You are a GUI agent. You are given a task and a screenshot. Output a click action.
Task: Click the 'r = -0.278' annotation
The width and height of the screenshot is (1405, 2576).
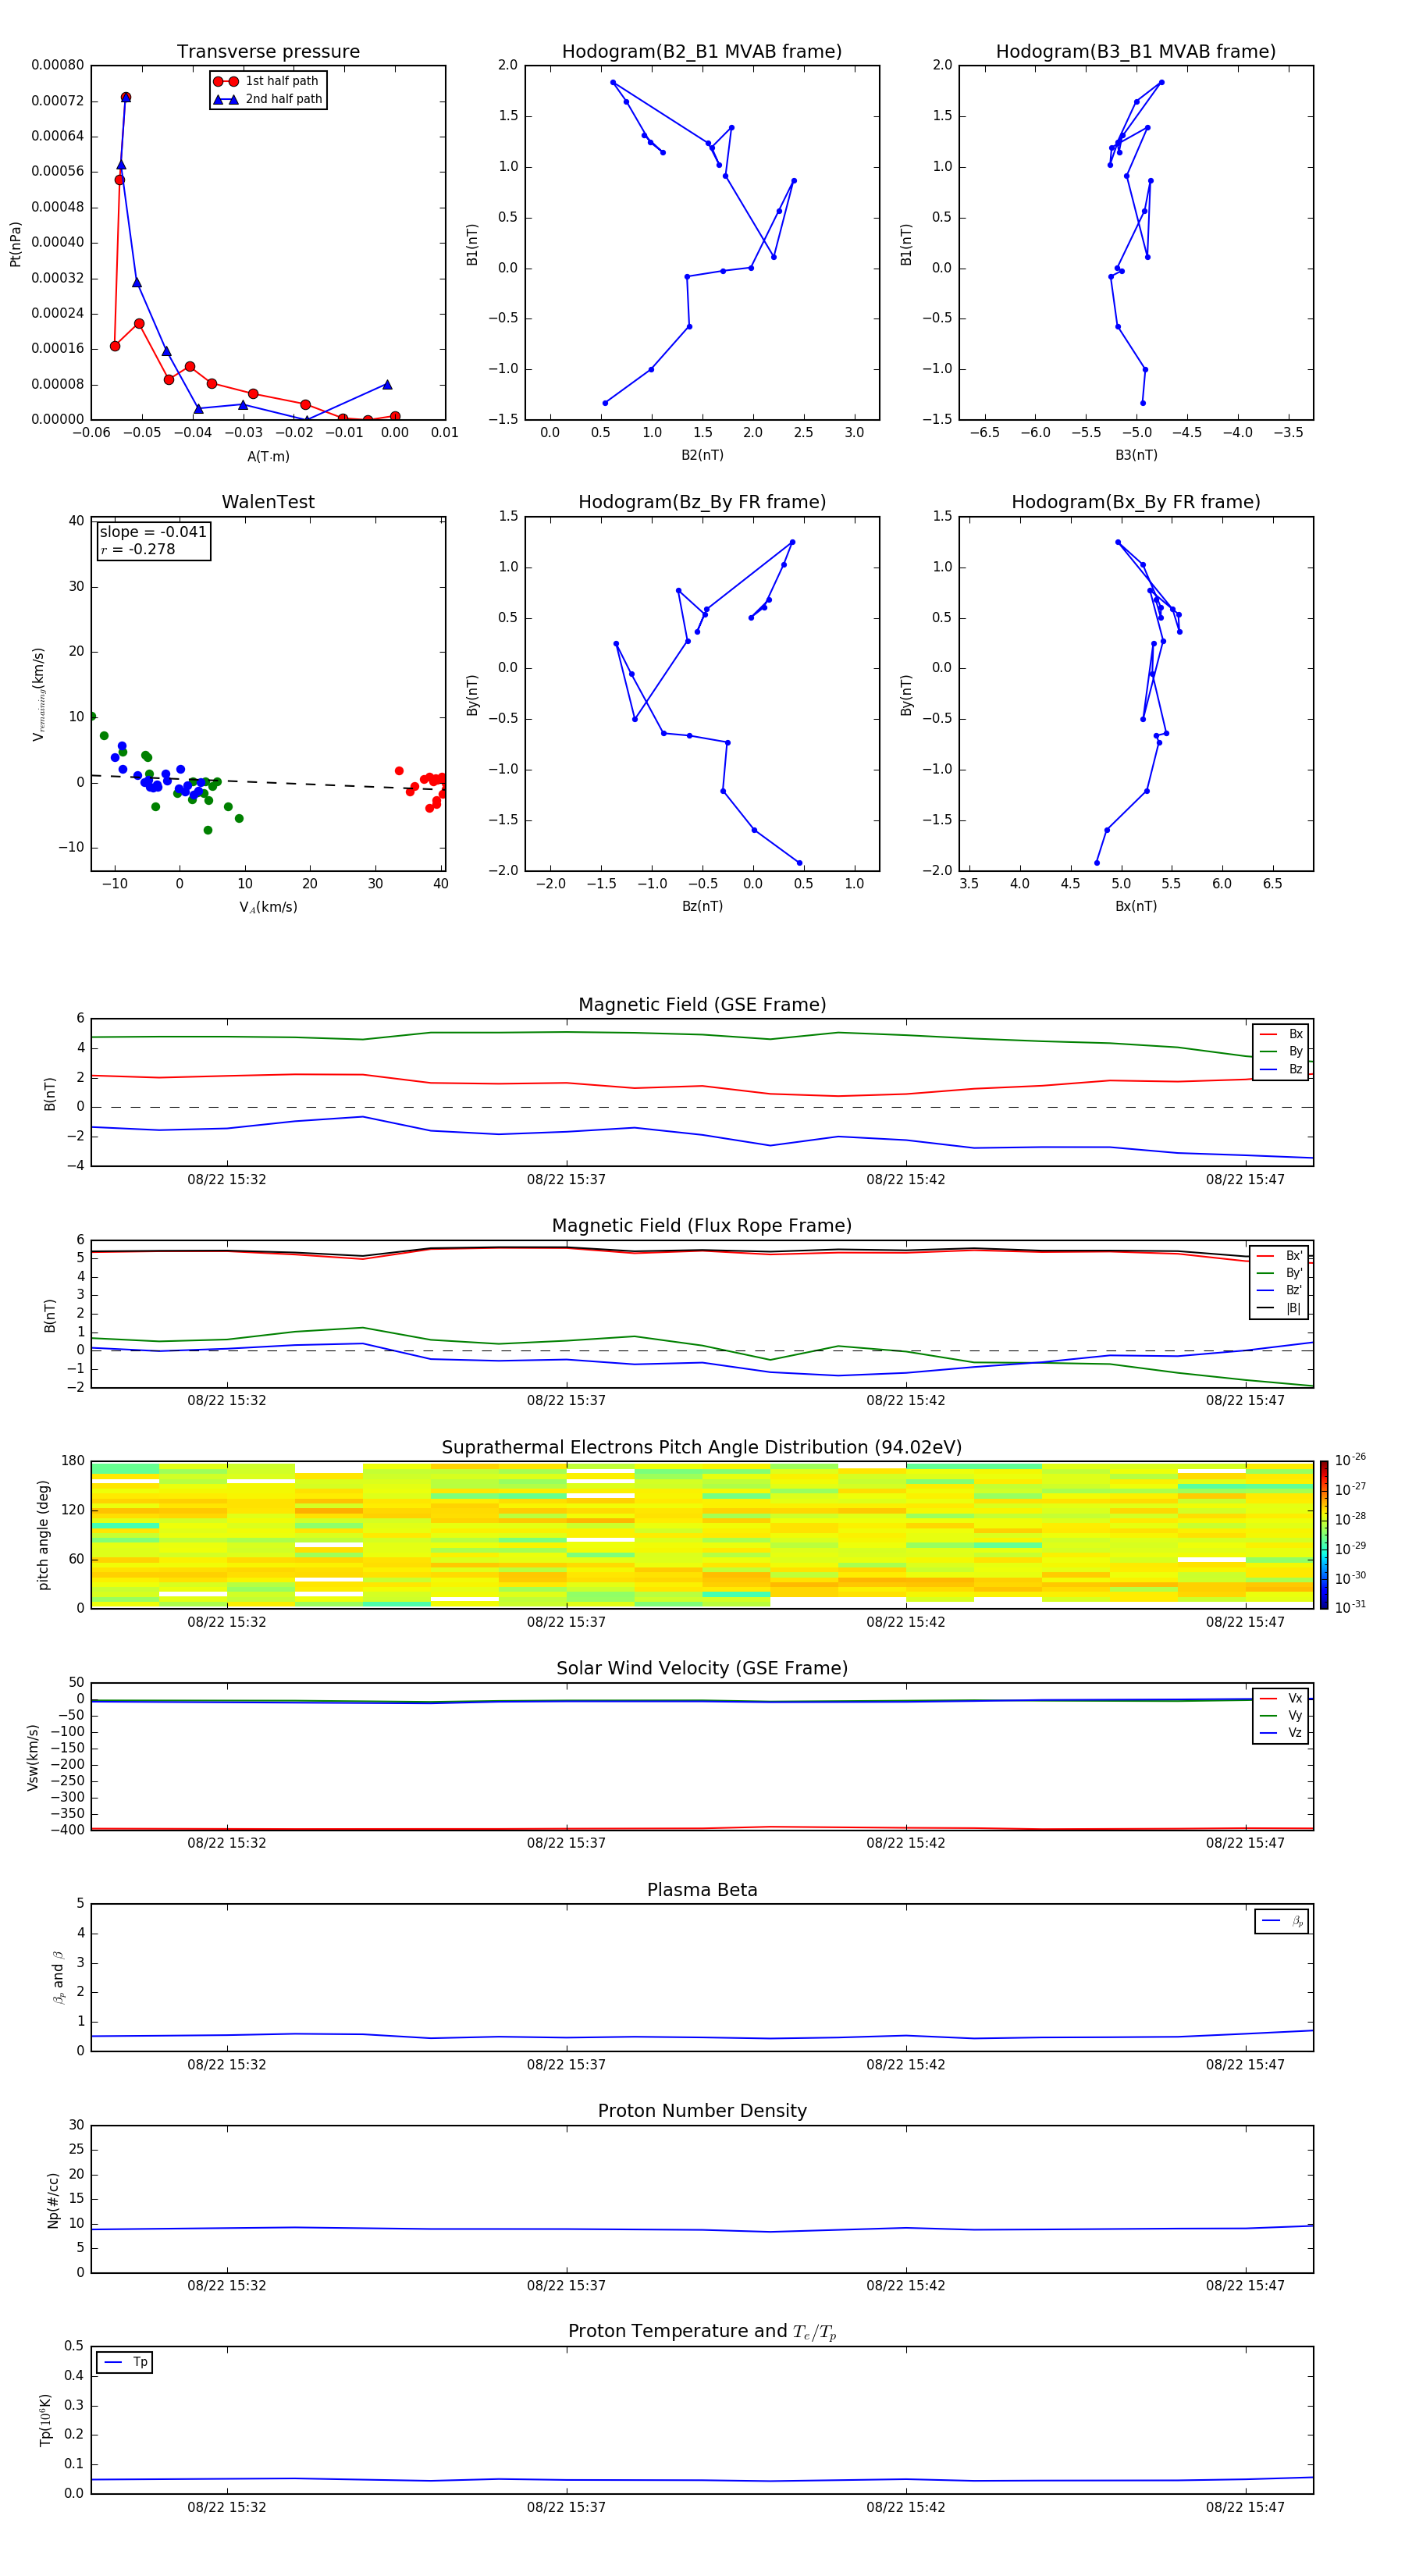tap(138, 549)
